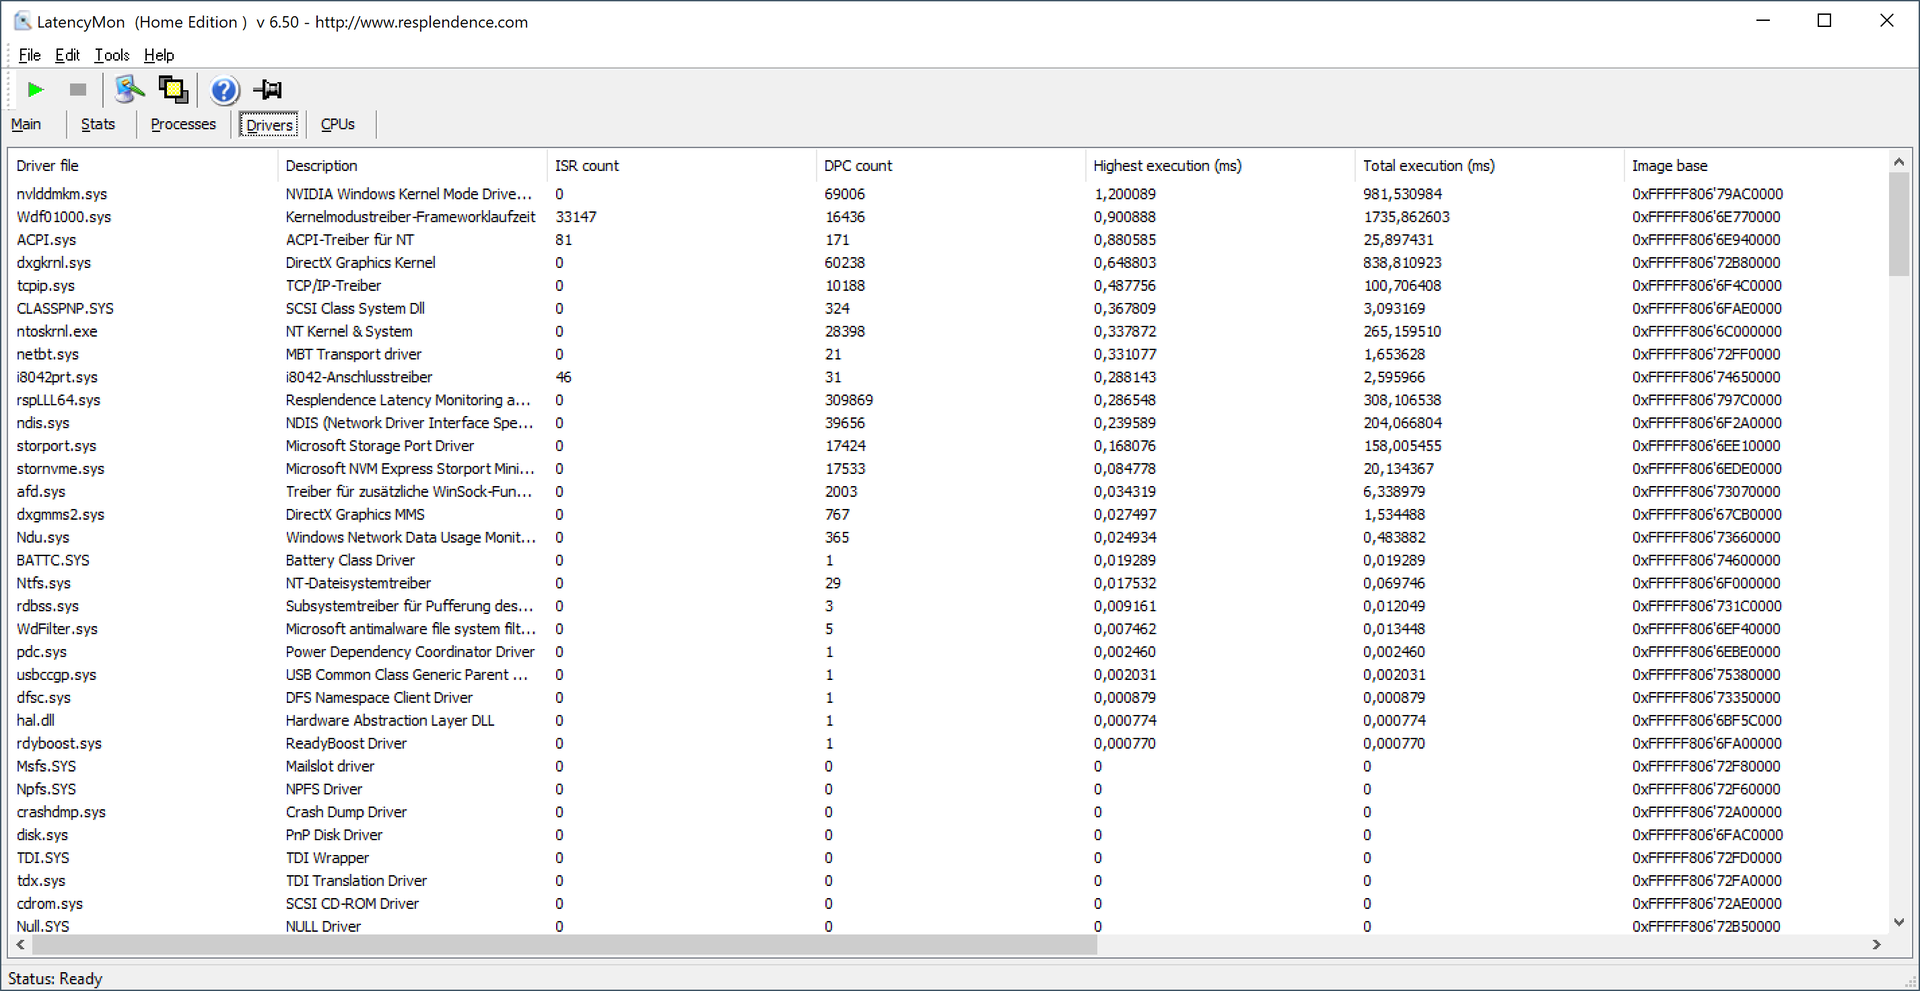
Task: Select the stornvme.sys driver row
Action: point(948,469)
